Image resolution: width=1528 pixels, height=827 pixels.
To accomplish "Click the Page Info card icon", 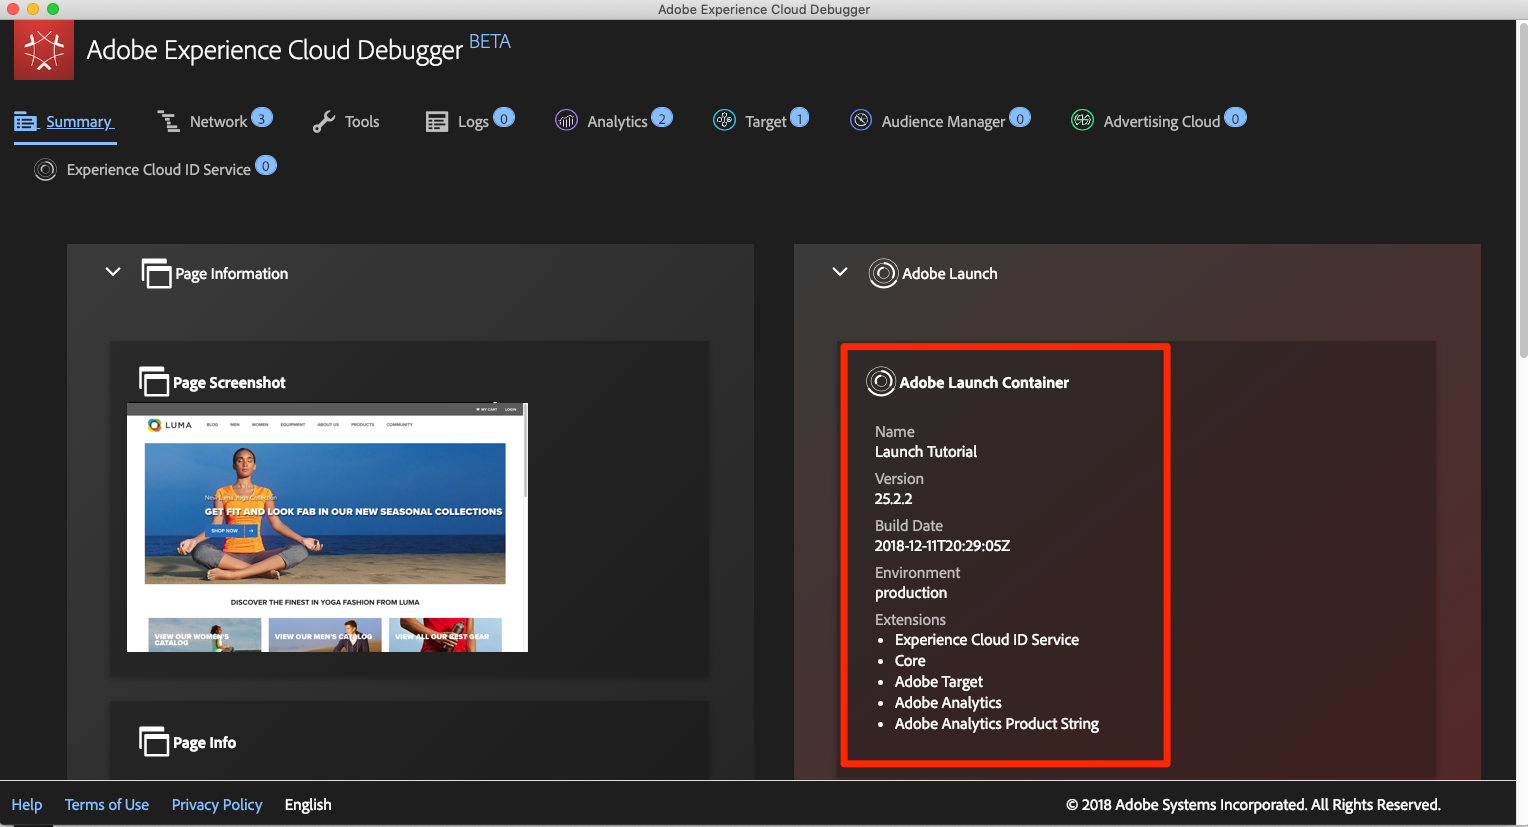I will (x=153, y=742).
